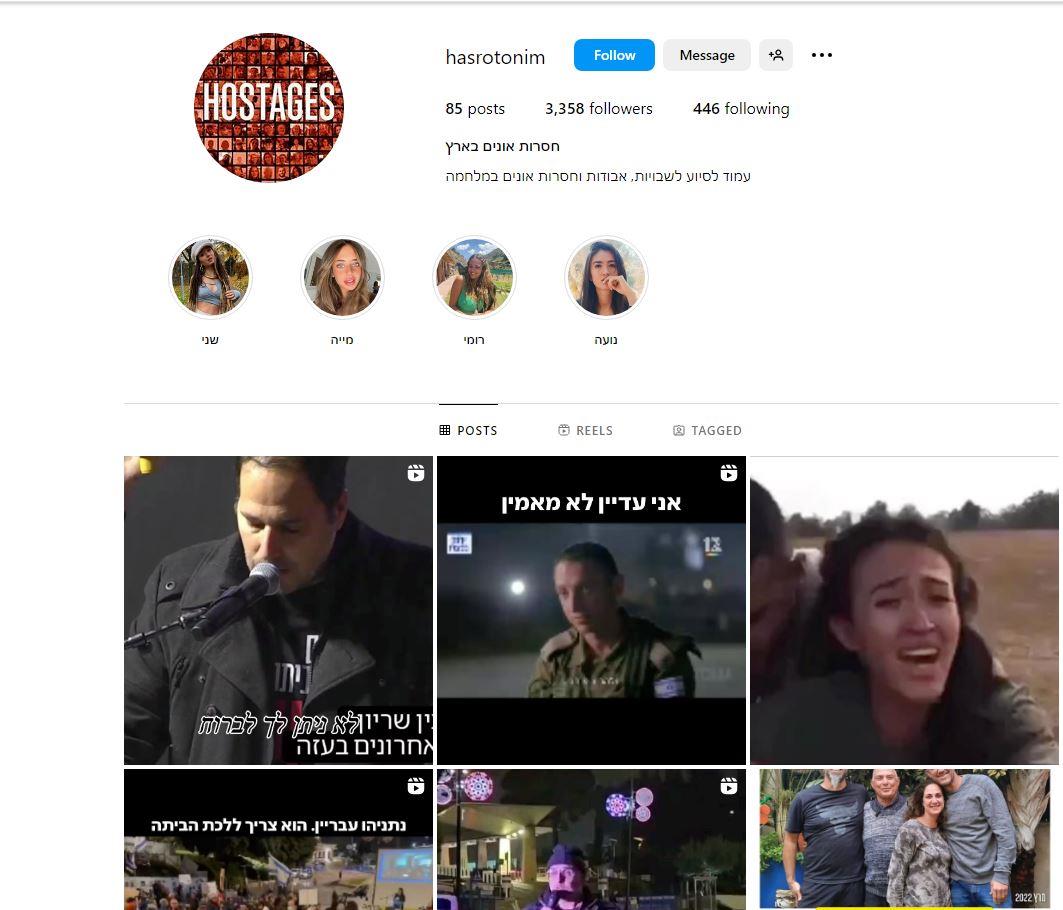
Task: Open the crying woman post thumbnail
Action: (904, 610)
